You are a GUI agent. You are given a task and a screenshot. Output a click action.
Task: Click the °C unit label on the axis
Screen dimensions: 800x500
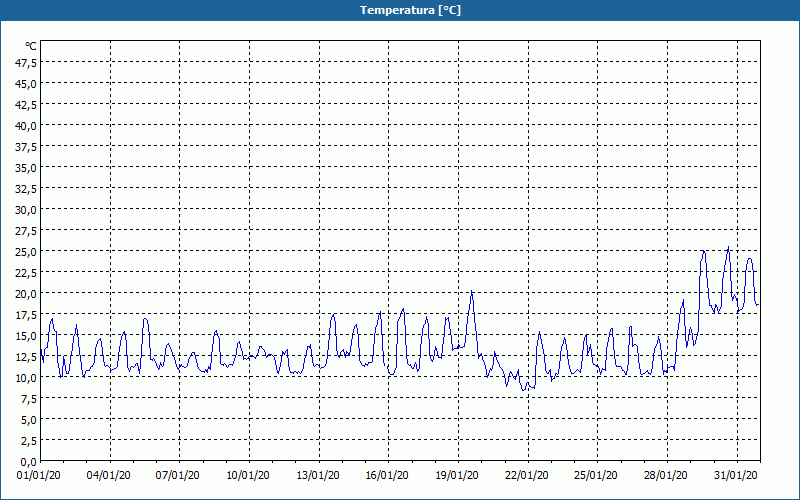[31, 46]
